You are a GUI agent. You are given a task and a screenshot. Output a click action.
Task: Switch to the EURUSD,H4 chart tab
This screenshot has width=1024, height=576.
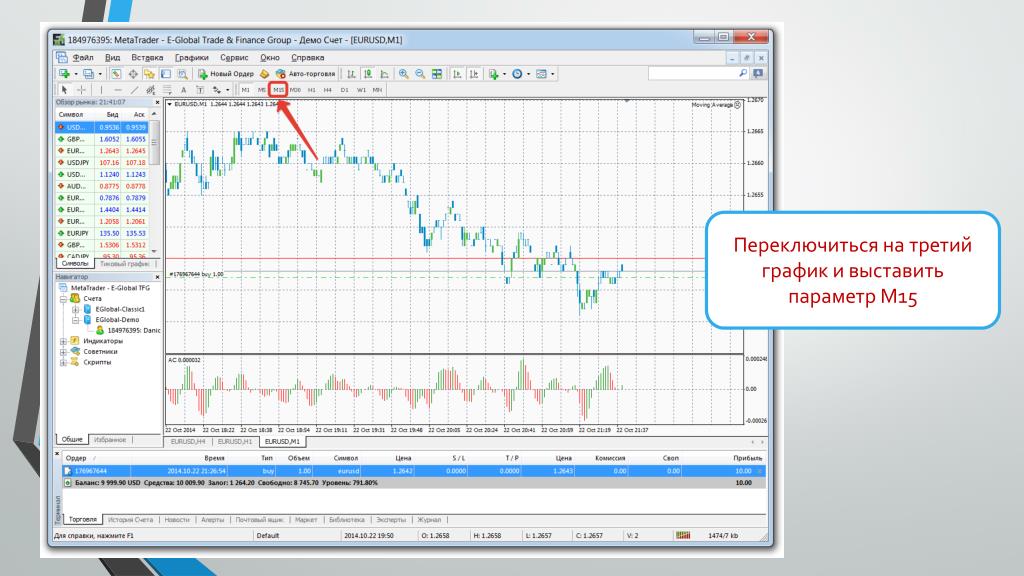188,441
